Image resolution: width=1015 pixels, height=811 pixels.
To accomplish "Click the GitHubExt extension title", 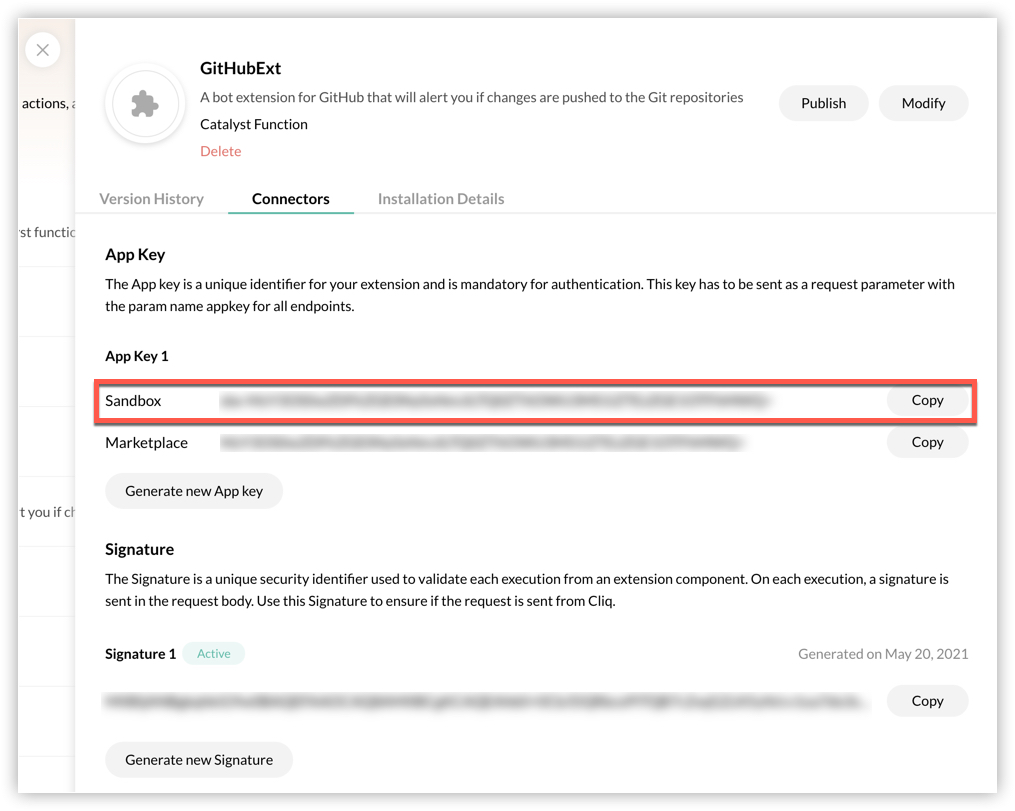I will pos(241,68).
